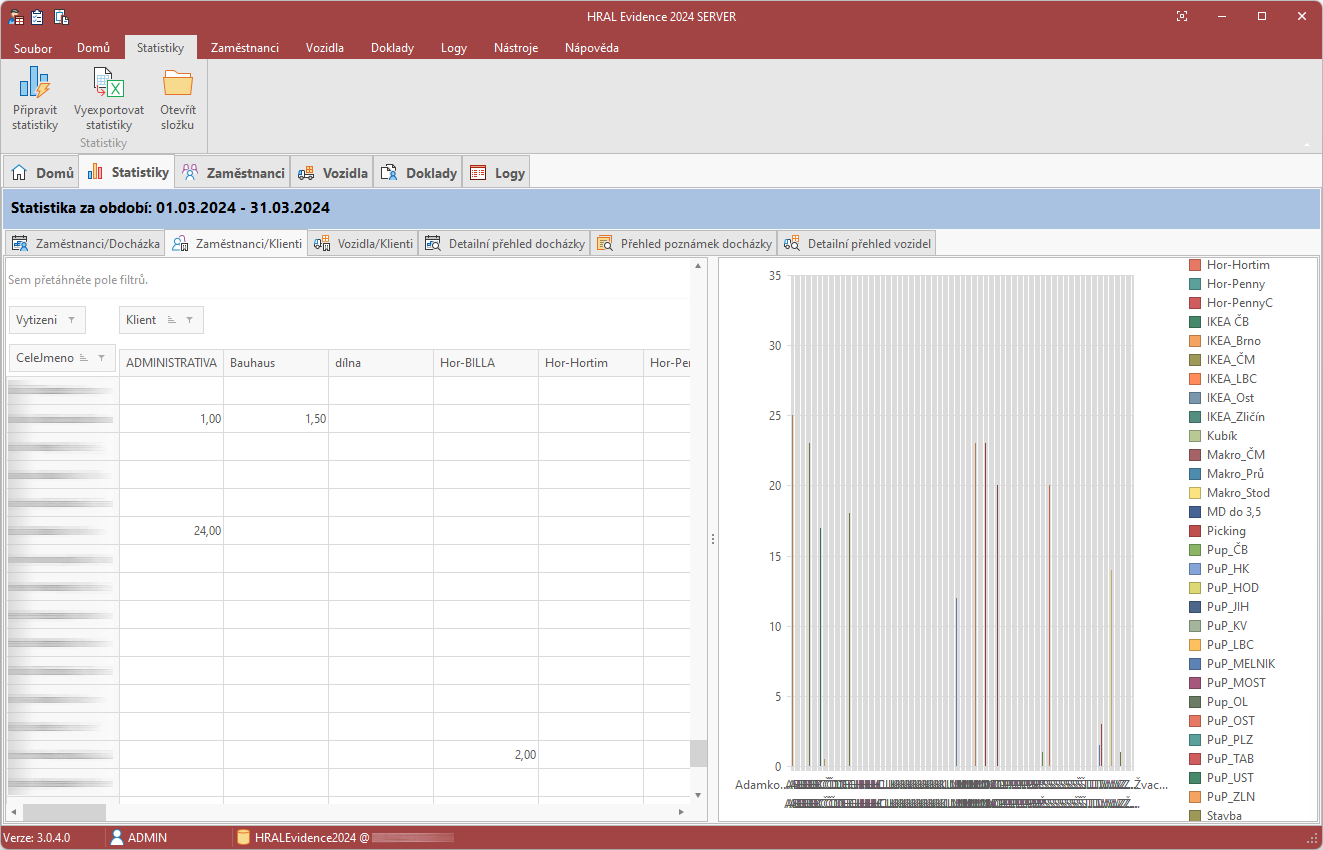The image size is (1323, 850).
Task: Click the horizontal scrollbar thumb under grid
Action: pyautogui.click(x=64, y=812)
